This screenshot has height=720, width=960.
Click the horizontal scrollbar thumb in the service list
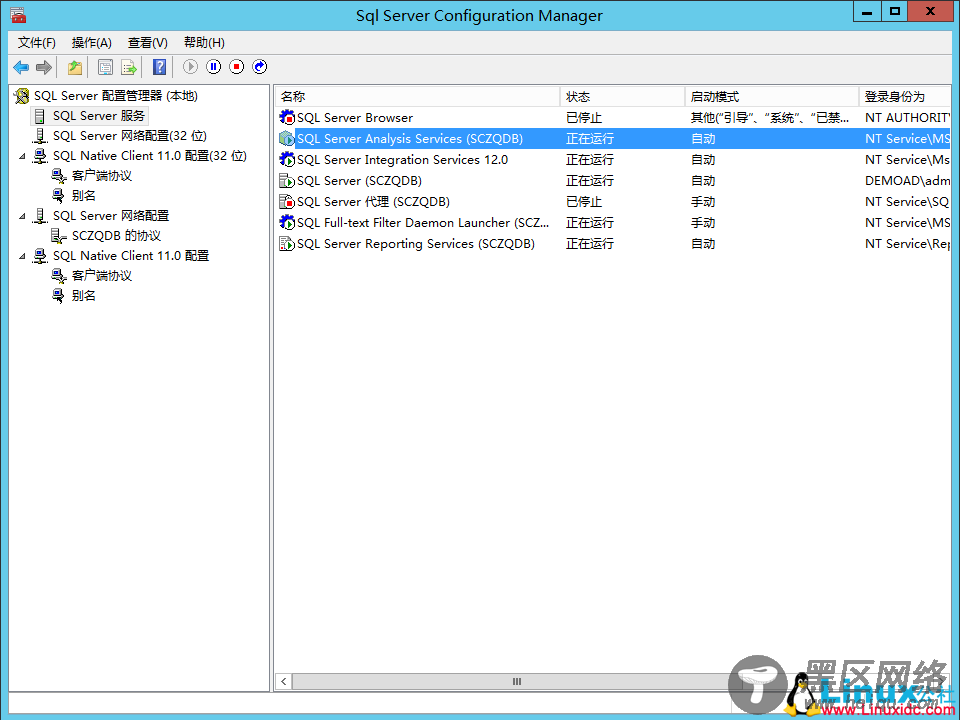coord(517,681)
